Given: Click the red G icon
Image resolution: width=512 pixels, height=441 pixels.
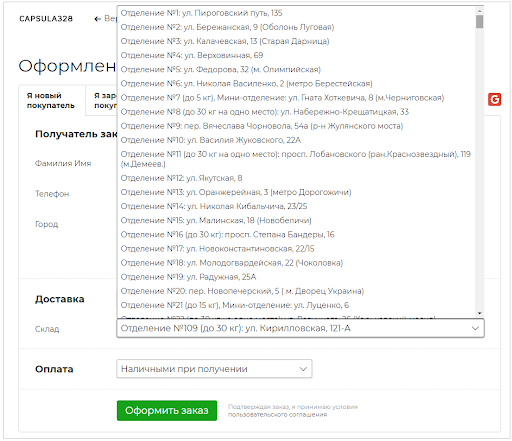Looking at the screenshot, I should (x=494, y=99).
